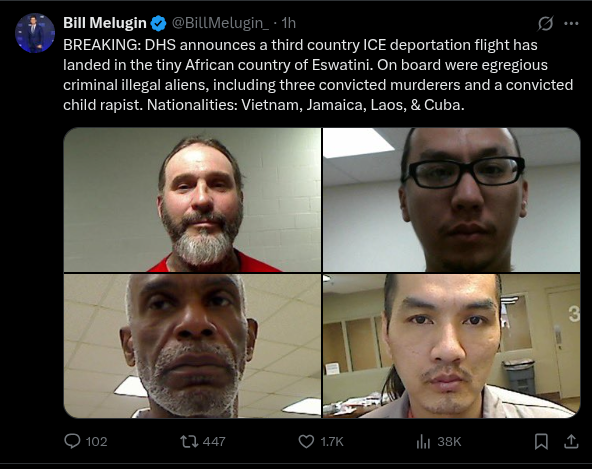Screen dimensions: 592x469
Task: Share the post with the upload arrow icon
Action: coord(571,441)
